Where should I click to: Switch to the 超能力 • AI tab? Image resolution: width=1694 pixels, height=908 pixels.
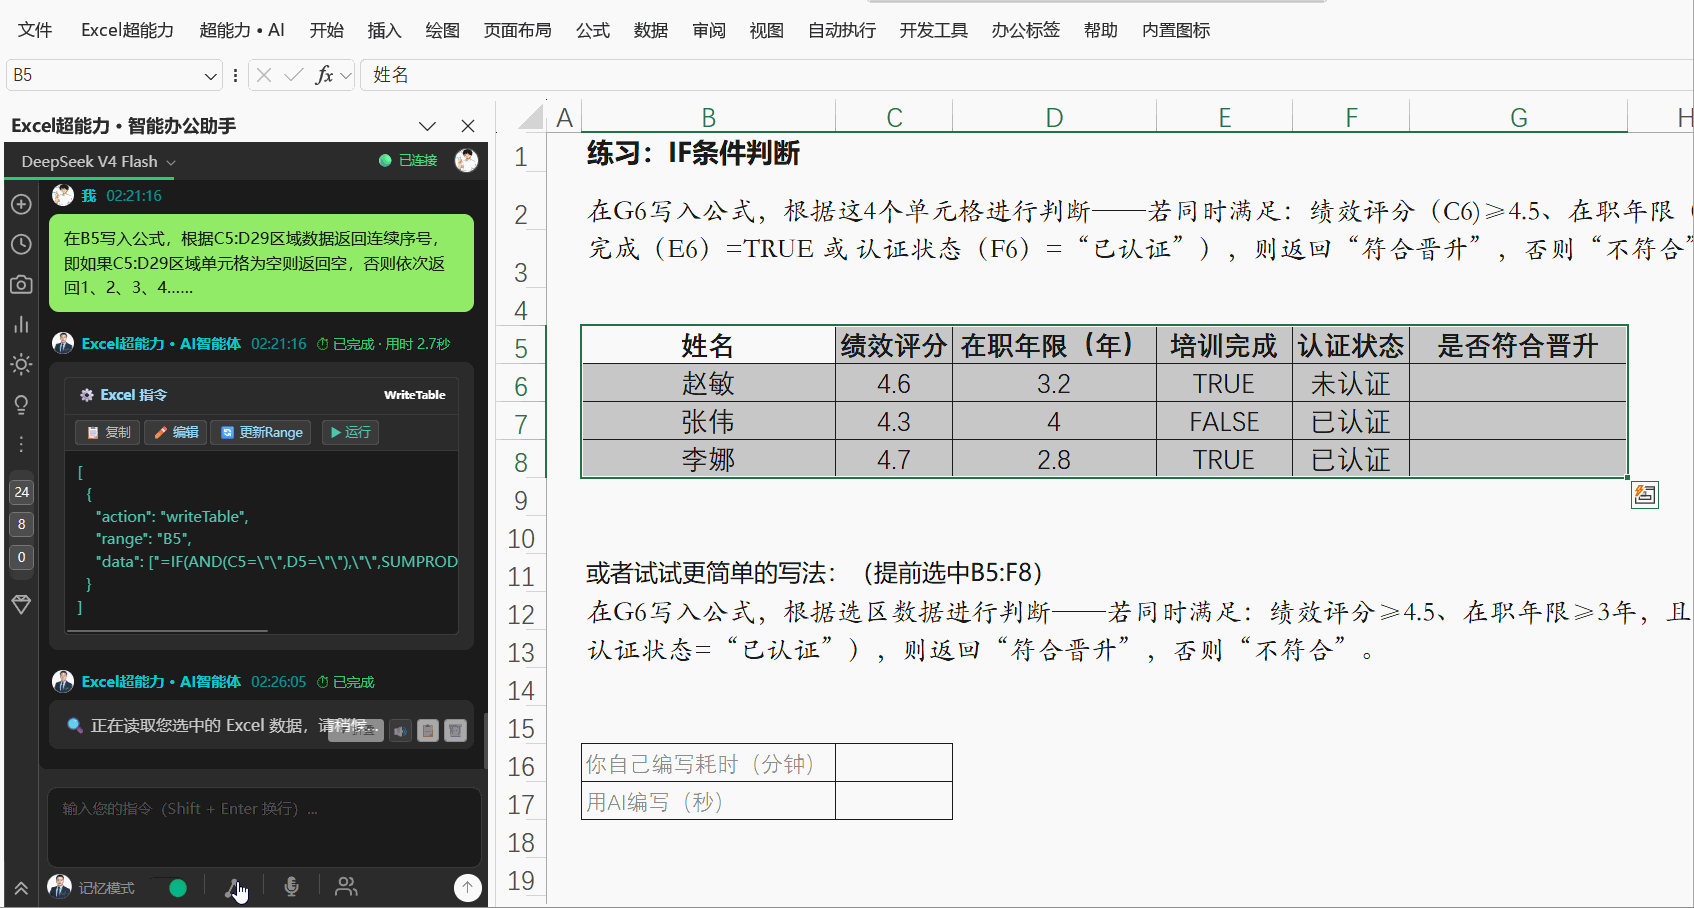[242, 30]
